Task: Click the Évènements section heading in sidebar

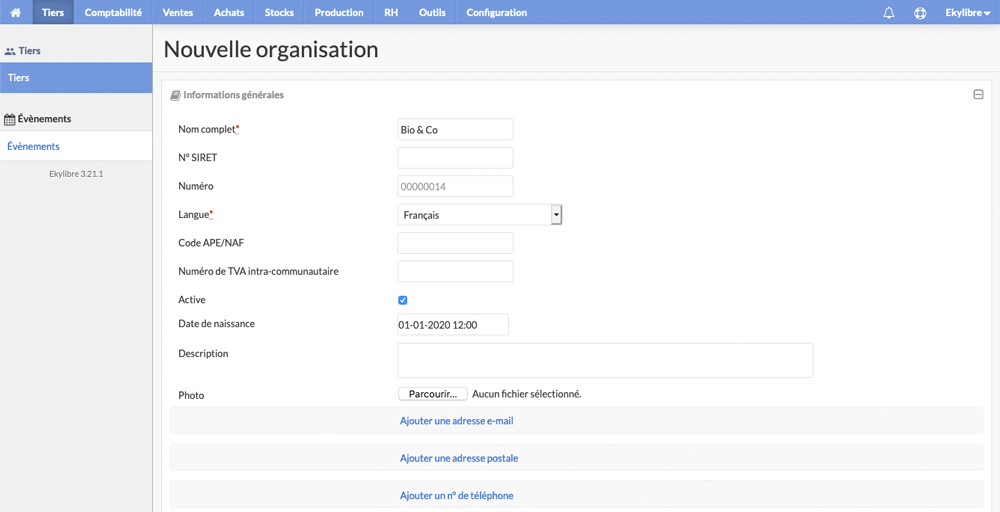Action: point(44,119)
